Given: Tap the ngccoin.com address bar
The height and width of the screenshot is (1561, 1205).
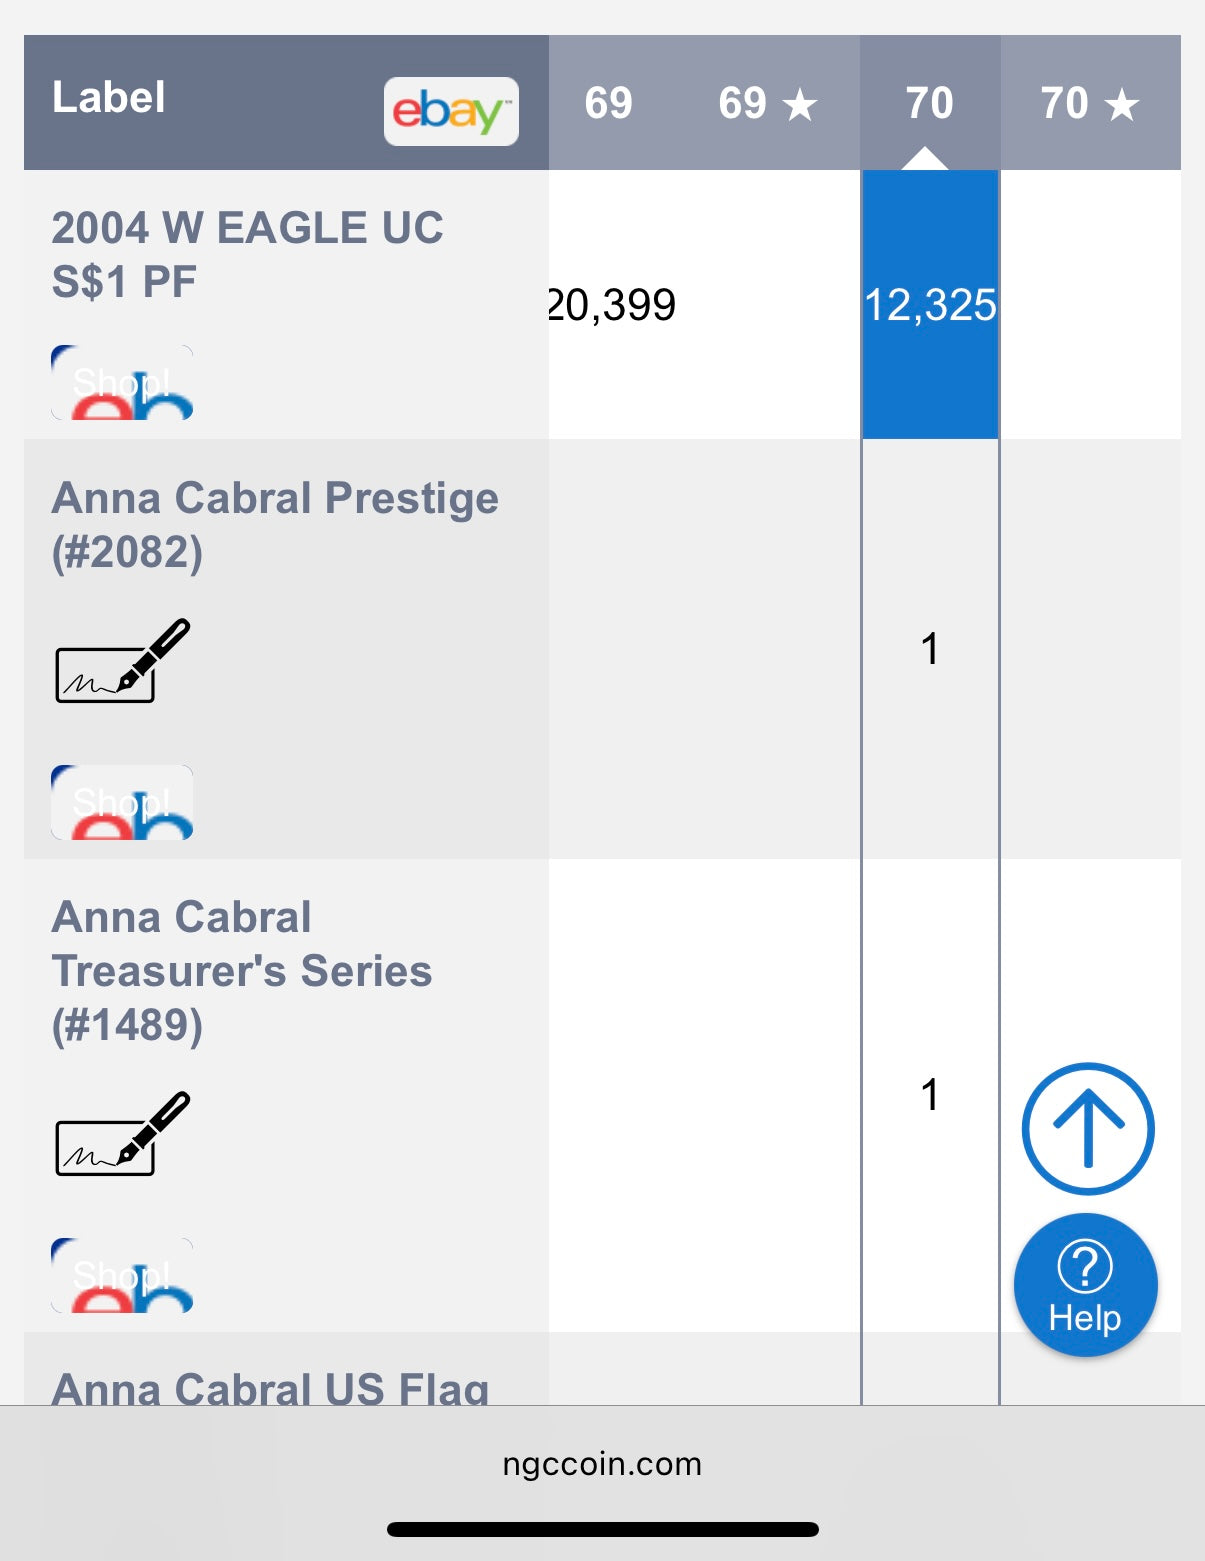Looking at the screenshot, I should coord(602,1464).
